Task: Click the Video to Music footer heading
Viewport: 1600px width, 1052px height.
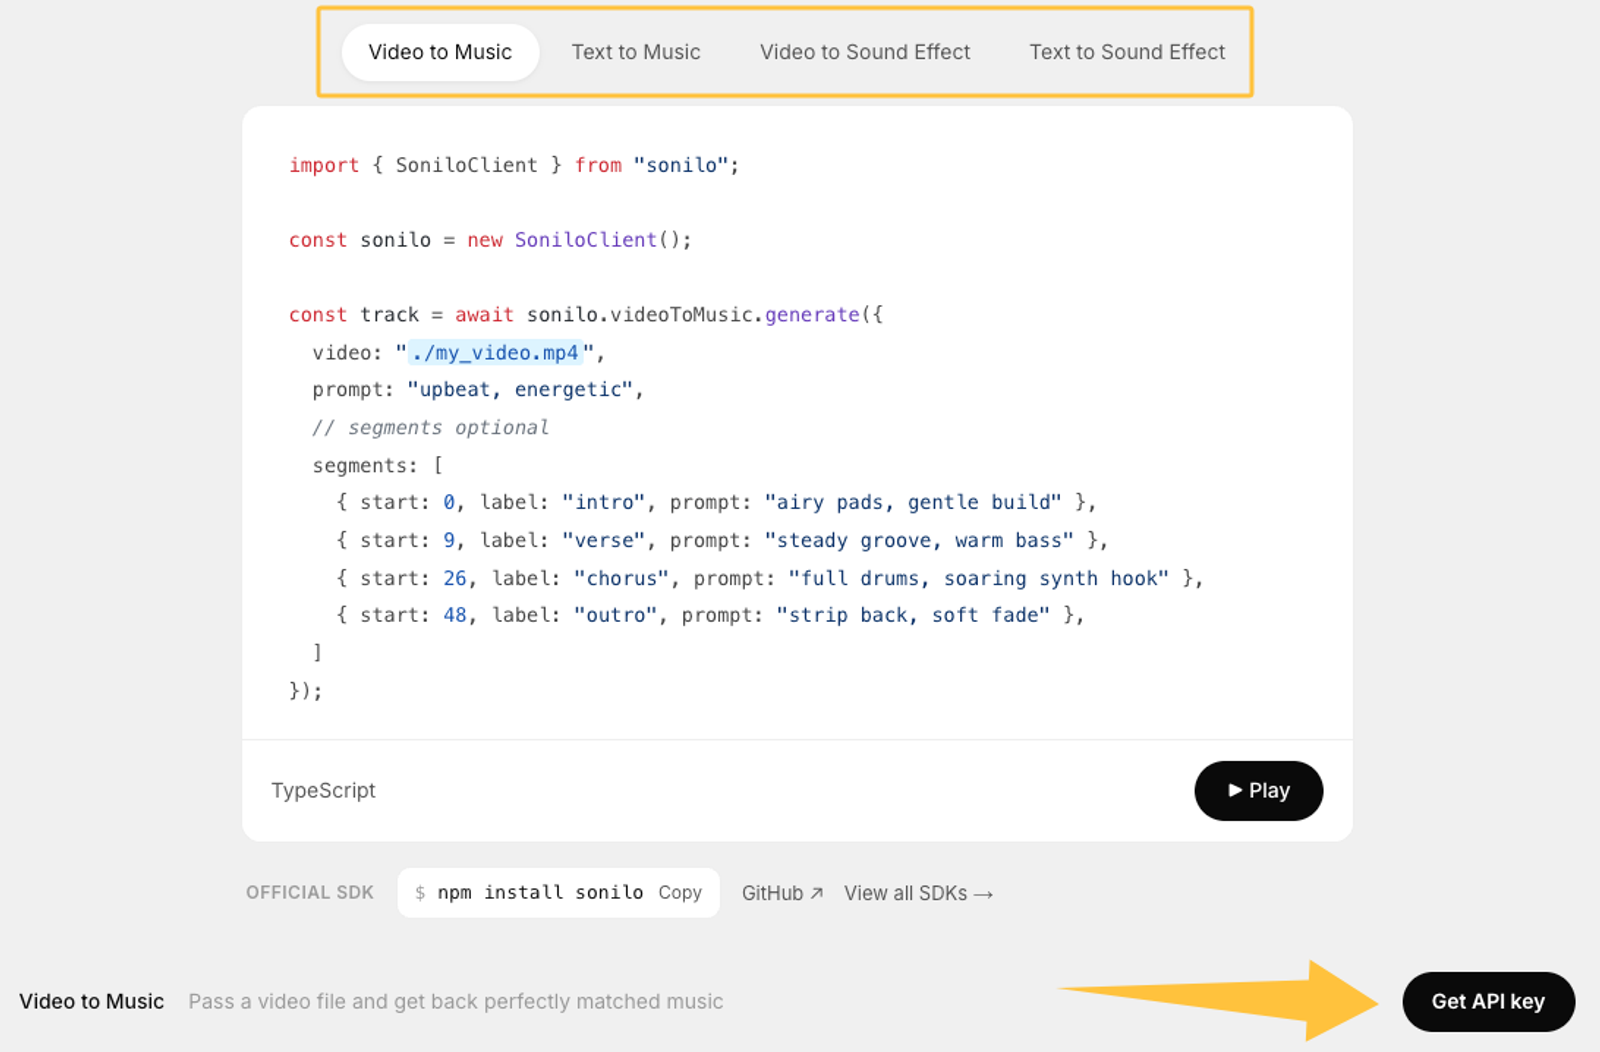Action: click(92, 1001)
